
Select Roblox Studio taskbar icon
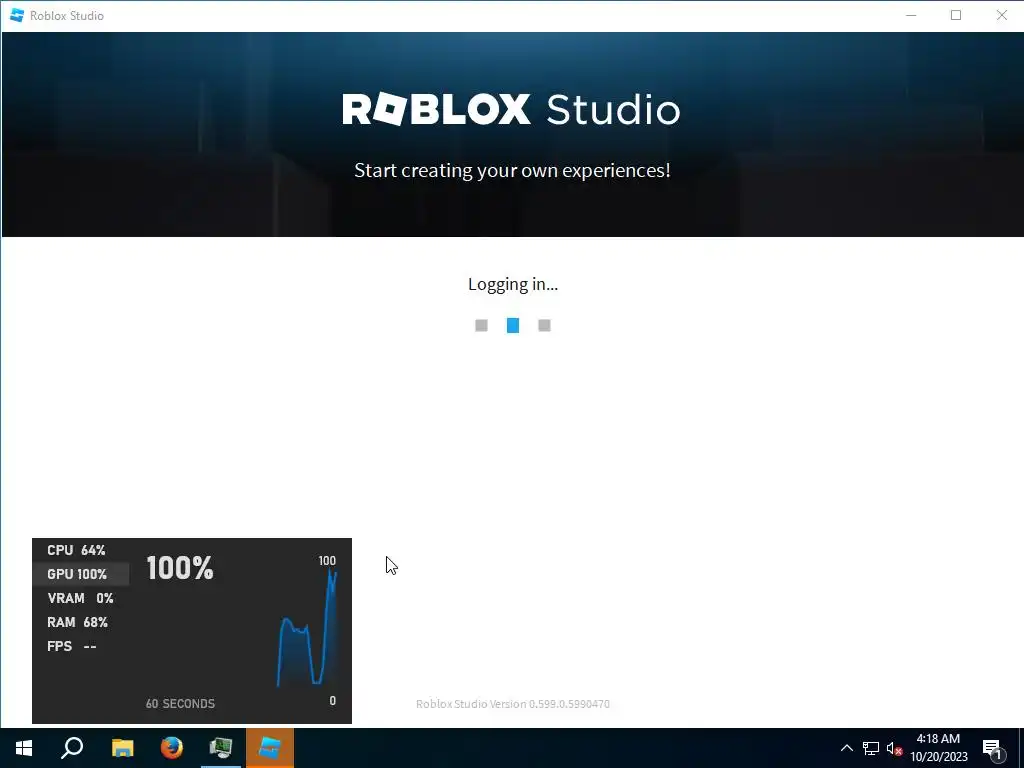270,748
